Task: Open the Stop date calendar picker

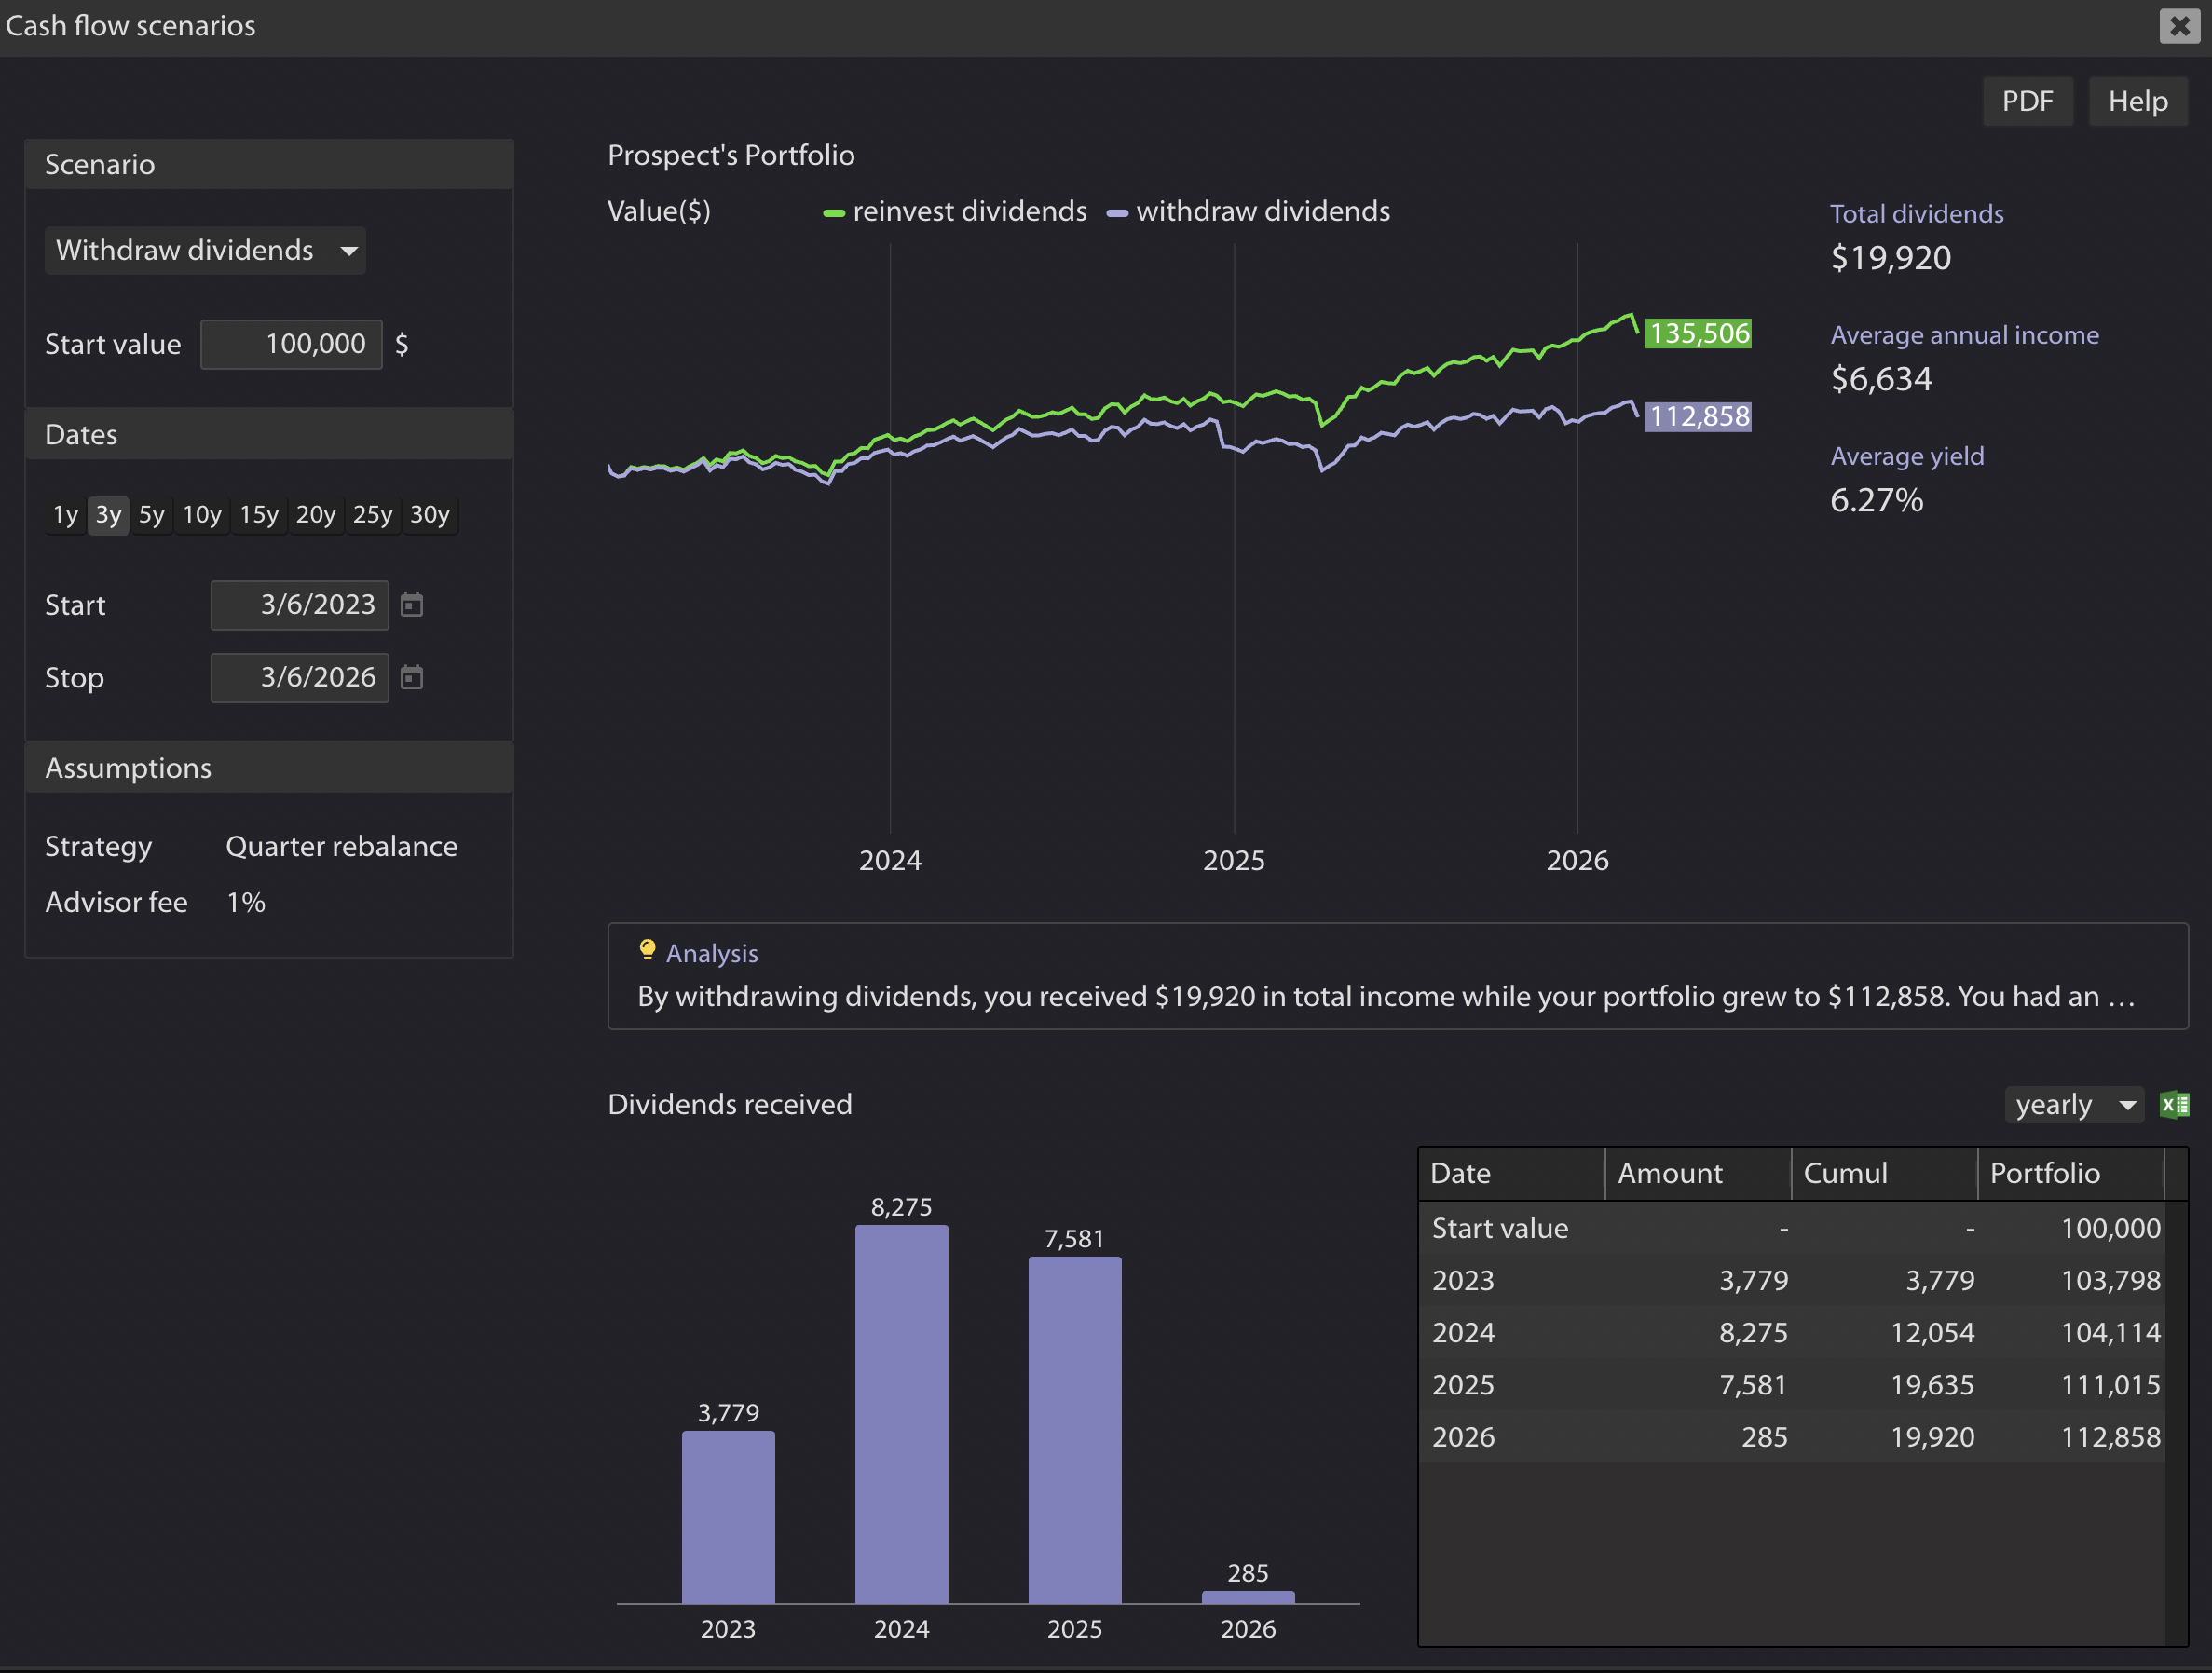Action: (x=411, y=678)
